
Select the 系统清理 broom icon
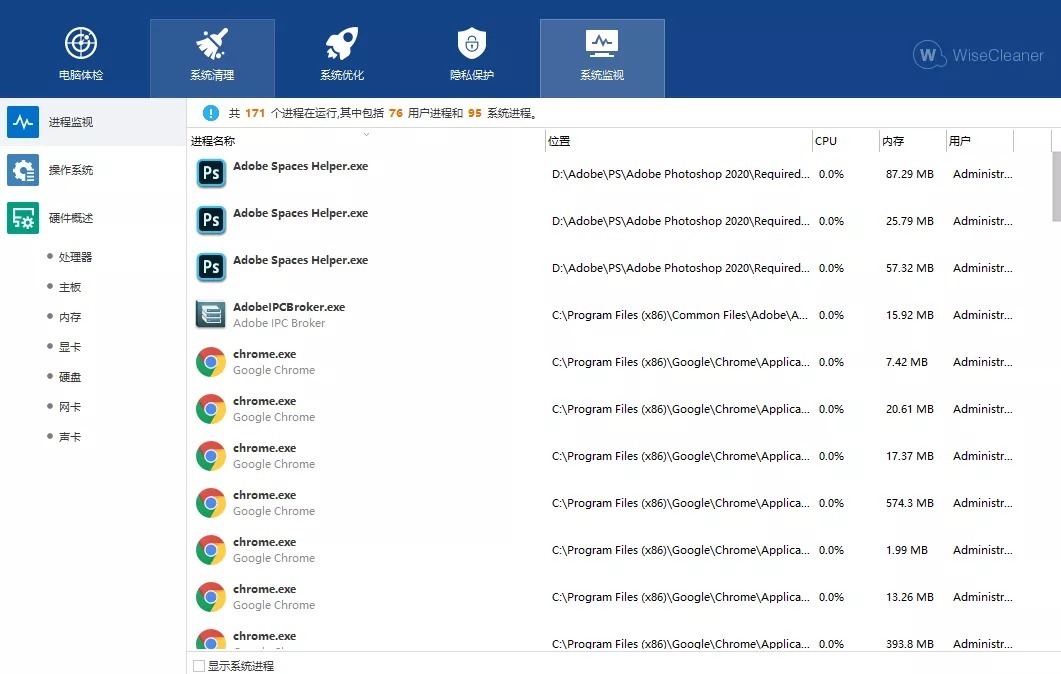212,44
